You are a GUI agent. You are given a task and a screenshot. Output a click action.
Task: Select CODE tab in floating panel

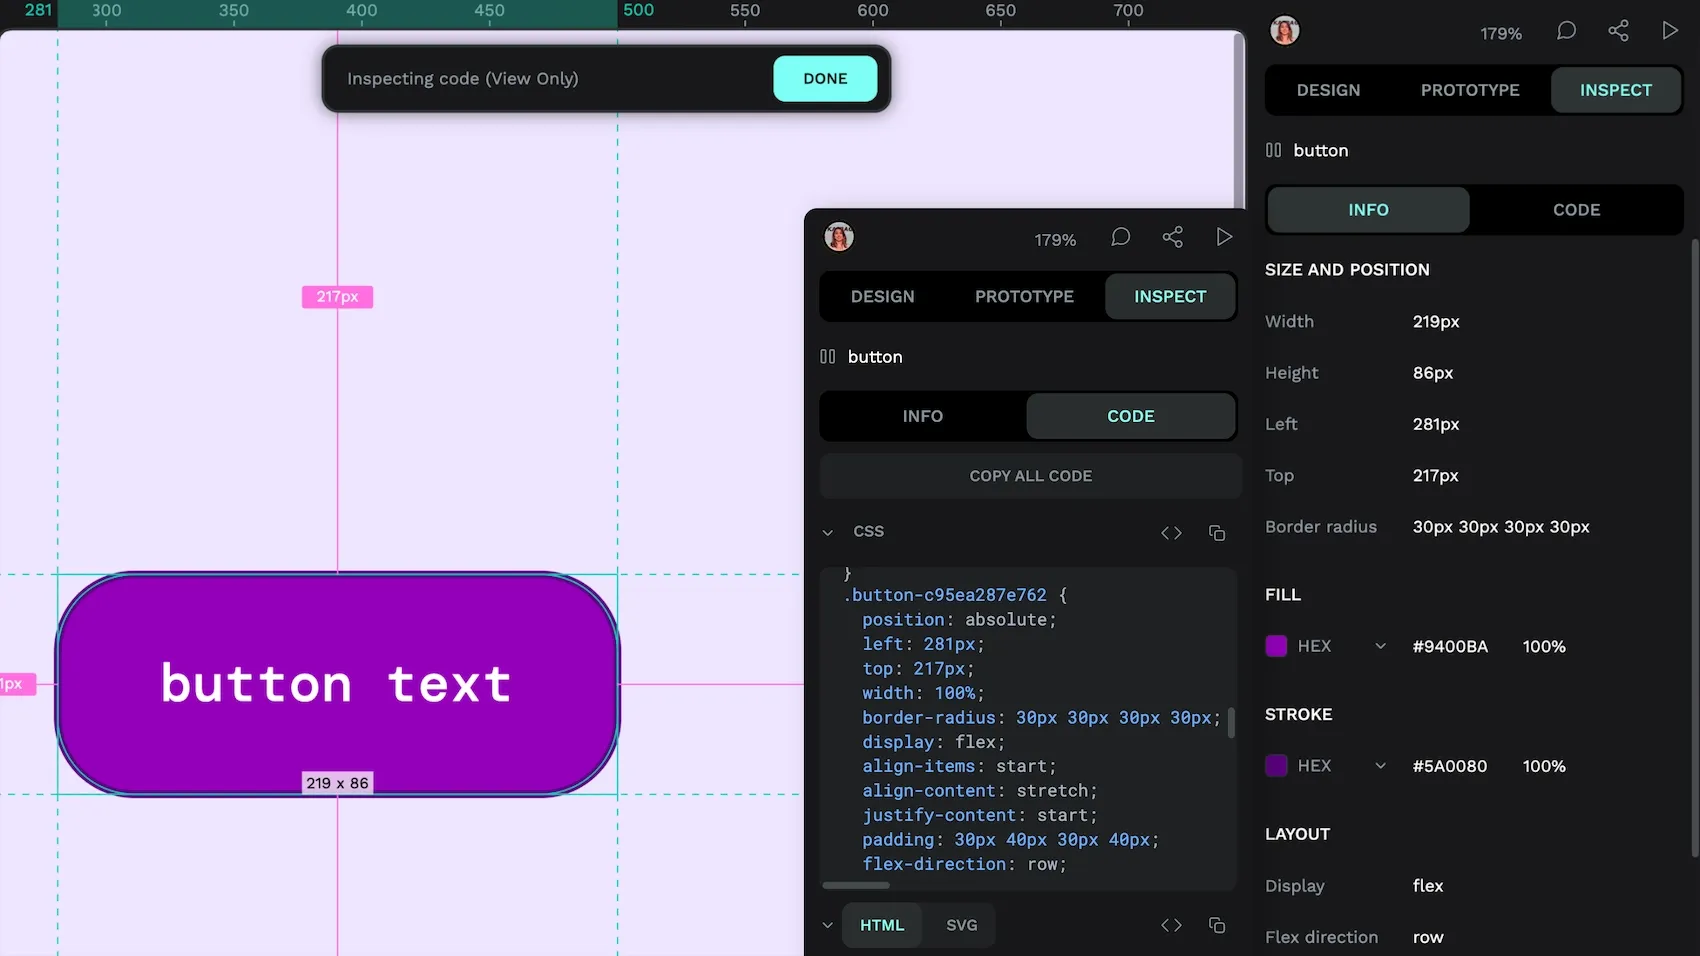click(x=1131, y=416)
